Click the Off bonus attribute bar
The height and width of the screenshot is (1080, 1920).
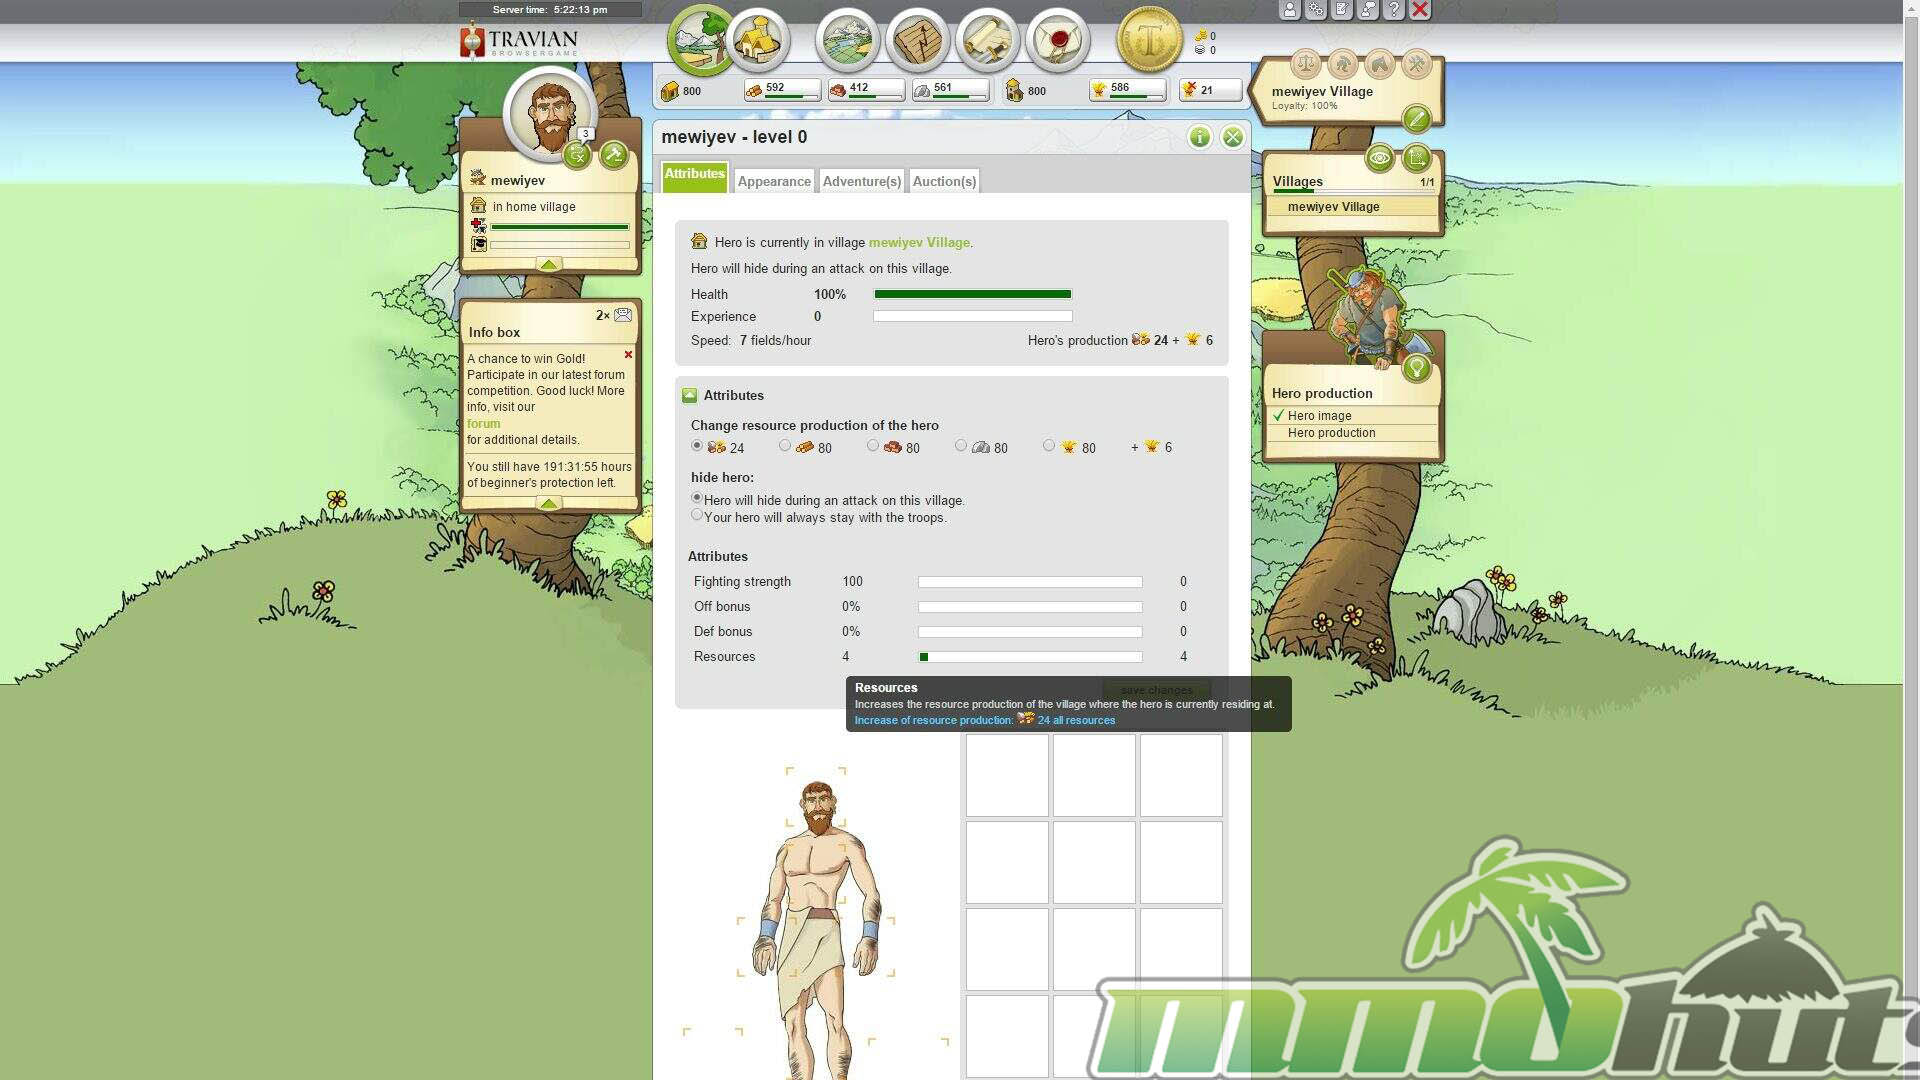coord(1030,607)
